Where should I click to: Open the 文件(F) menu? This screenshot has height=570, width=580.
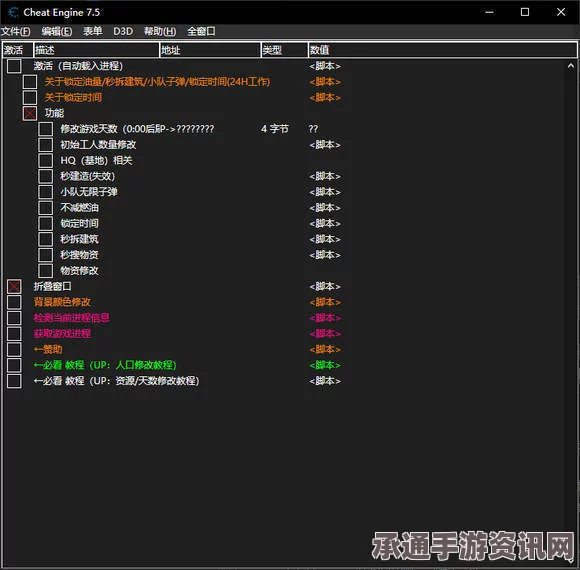(x=16, y=31)
